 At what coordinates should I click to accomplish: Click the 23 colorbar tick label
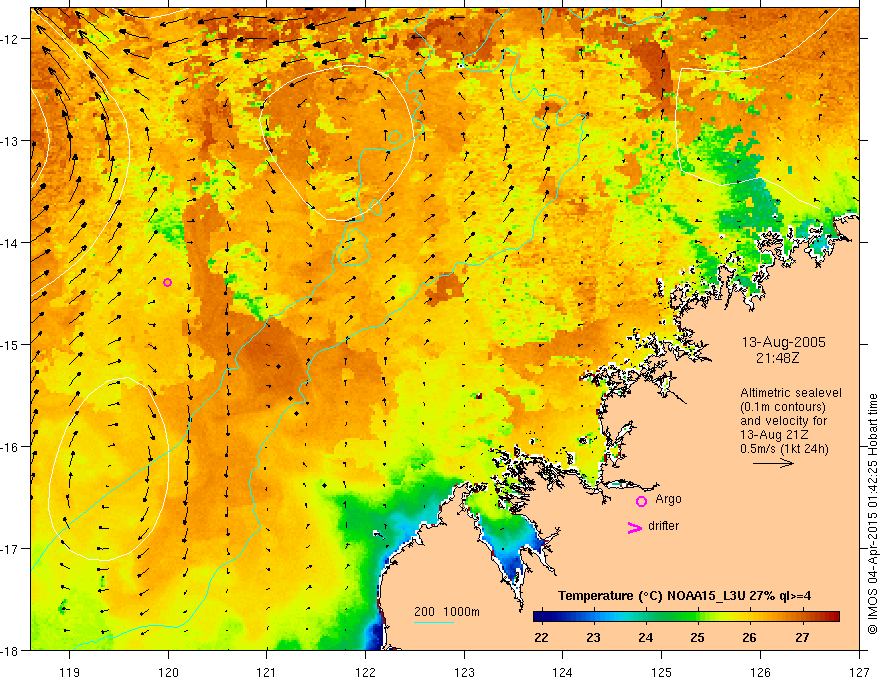(593, 637)
